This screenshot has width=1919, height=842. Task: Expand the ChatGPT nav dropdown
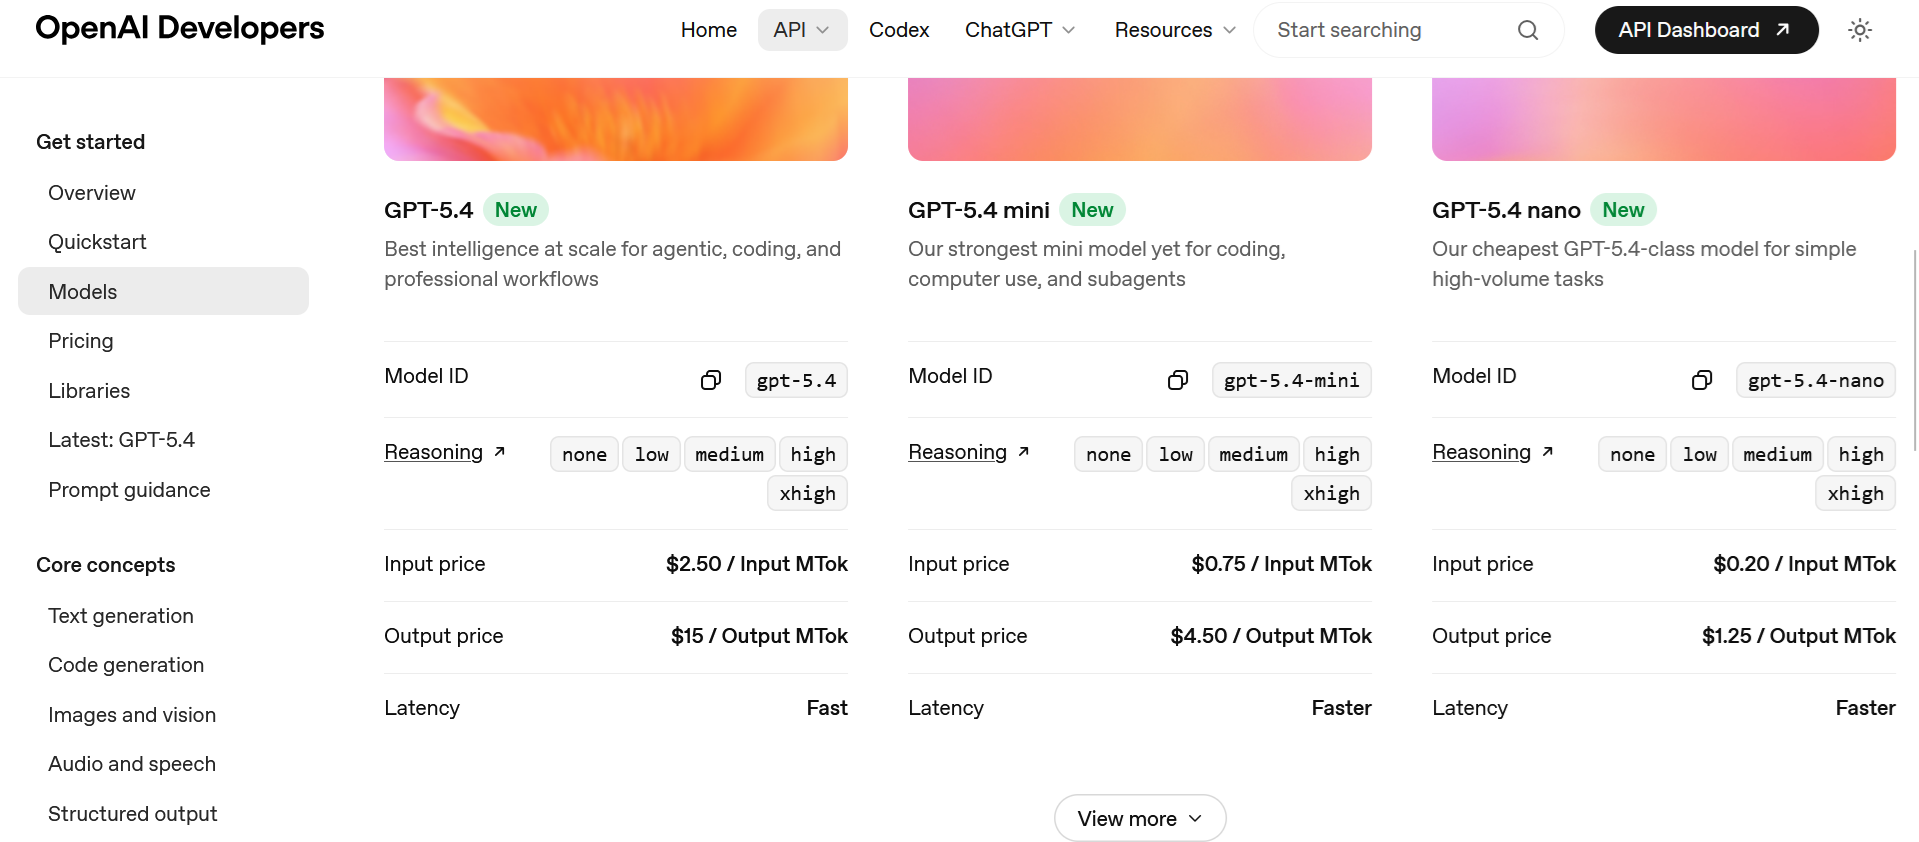click(1020, 30)
